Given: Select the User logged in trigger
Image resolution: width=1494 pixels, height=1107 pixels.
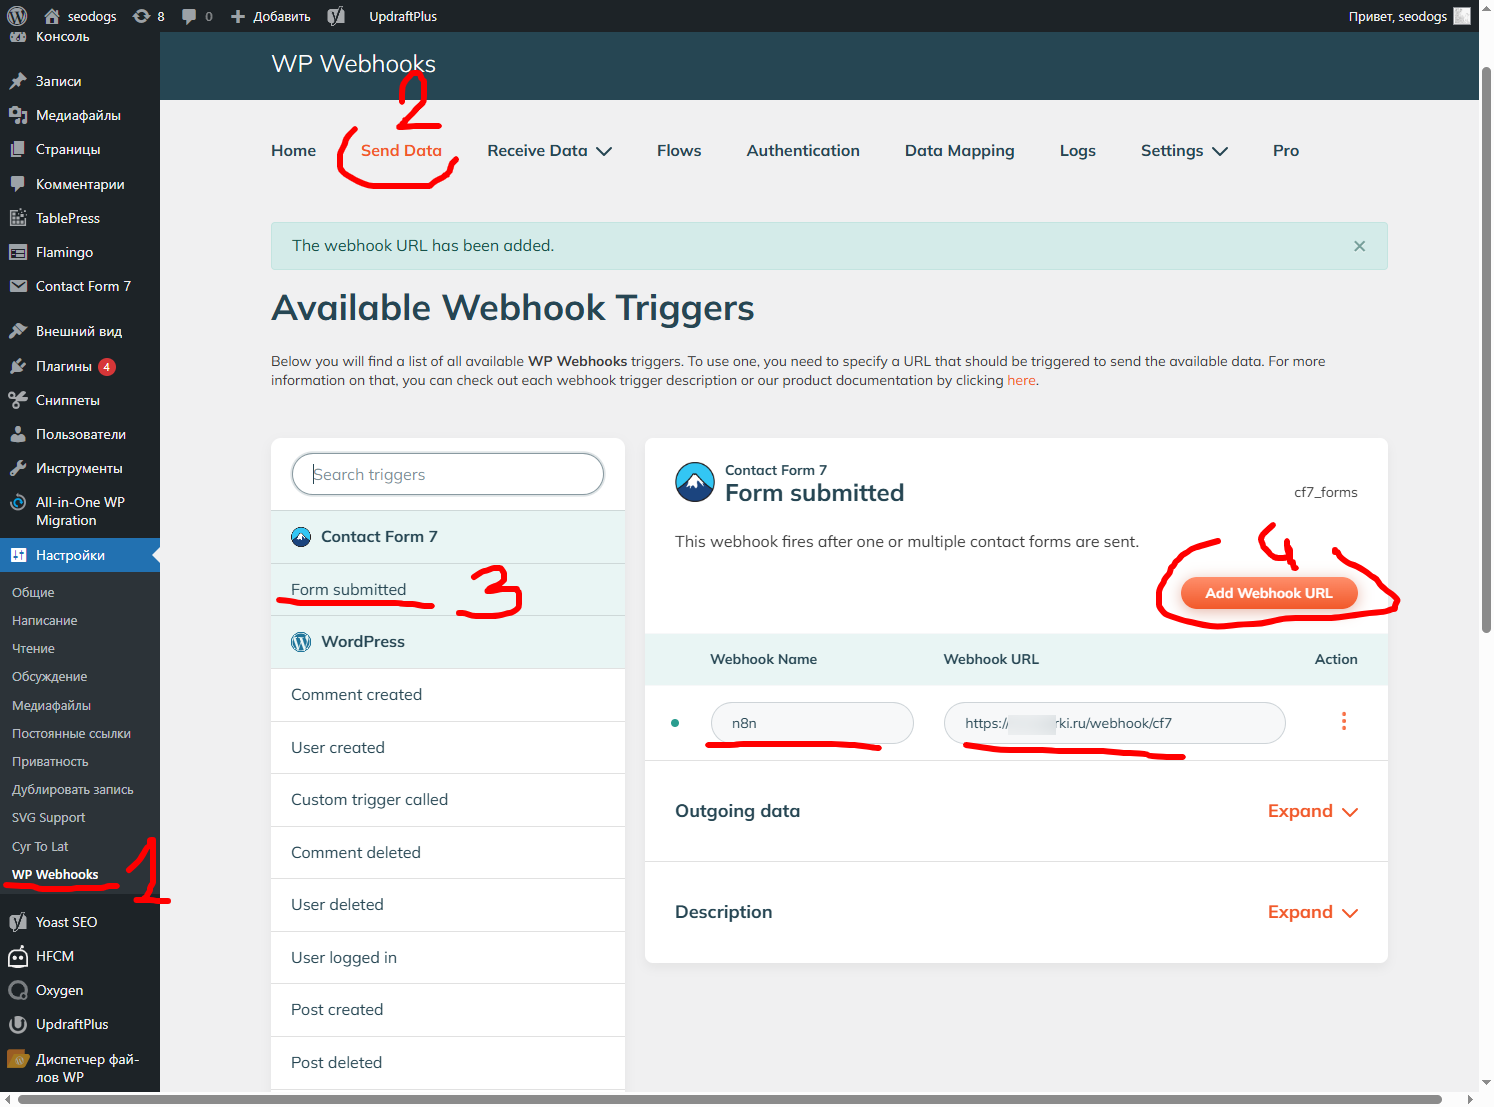Looking at the screenshot, I should [x=448, y=957].
